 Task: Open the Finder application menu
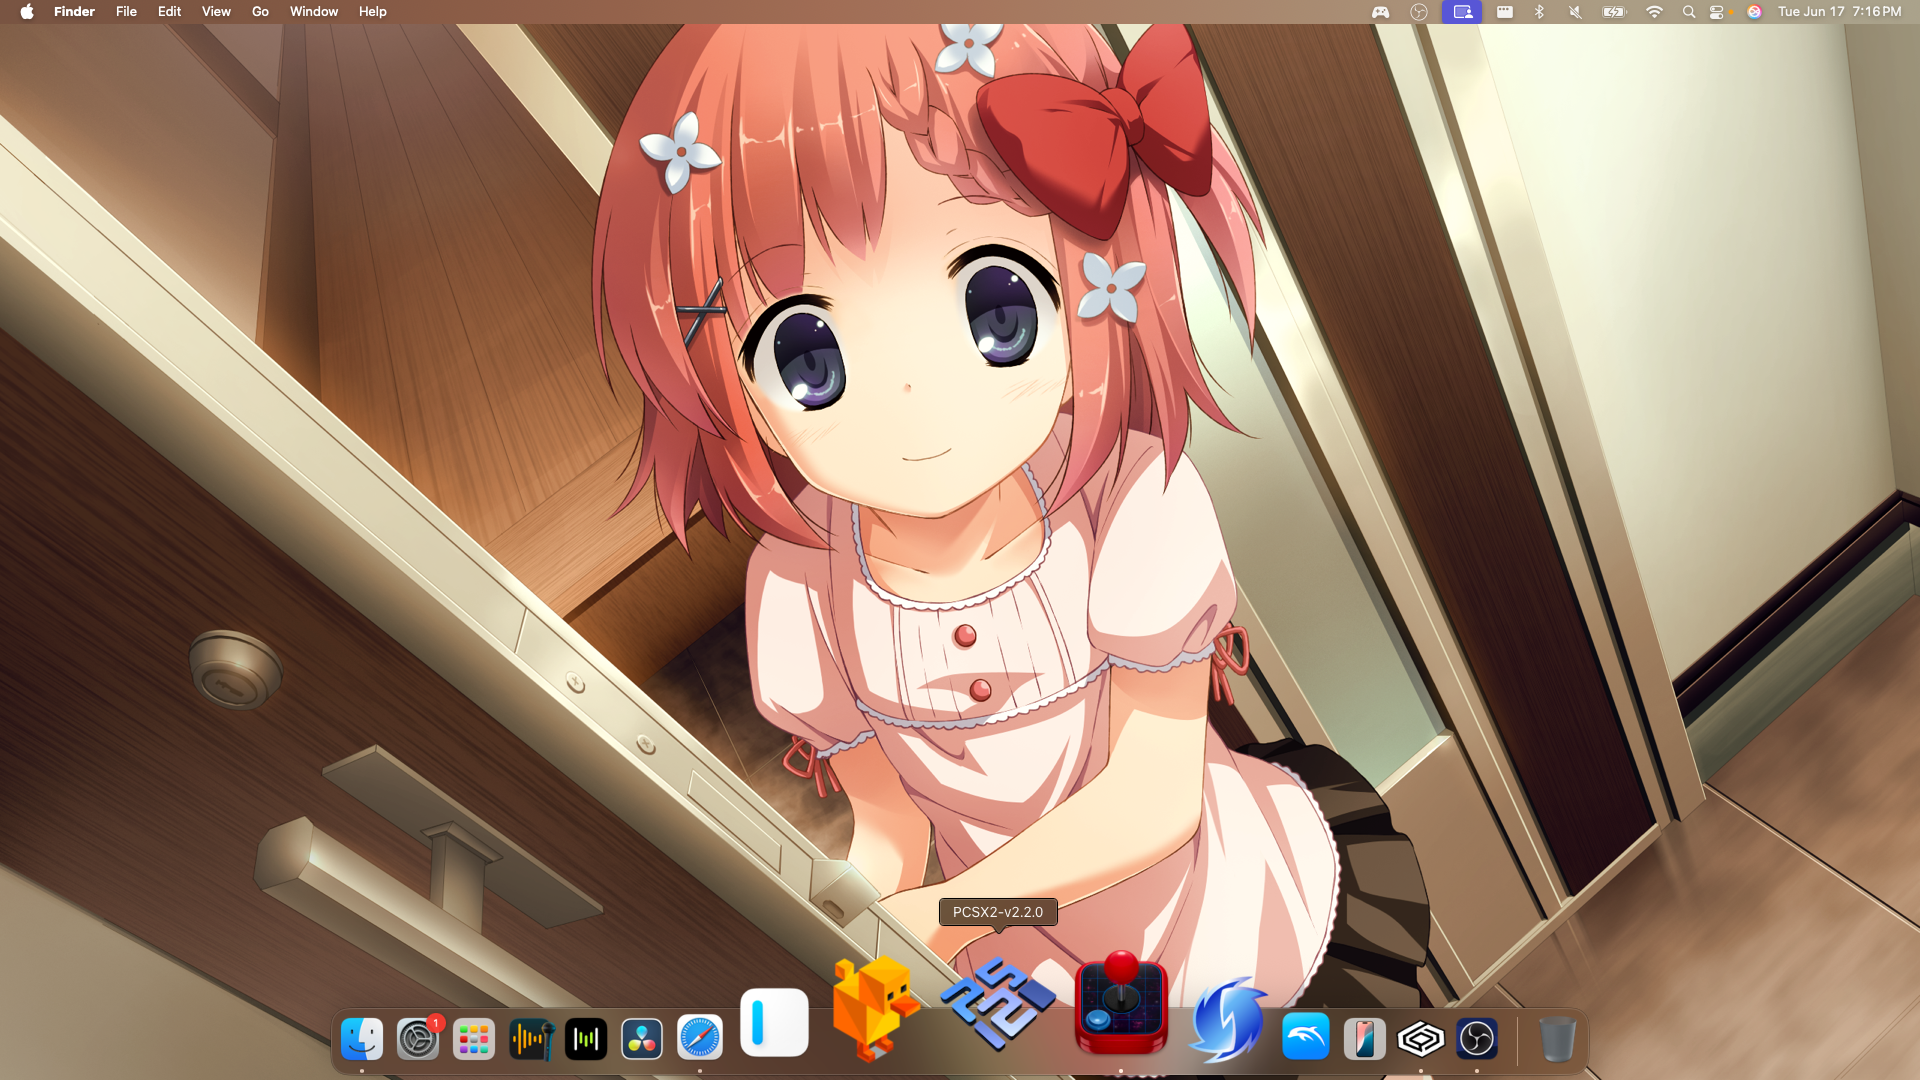(74, 12)
